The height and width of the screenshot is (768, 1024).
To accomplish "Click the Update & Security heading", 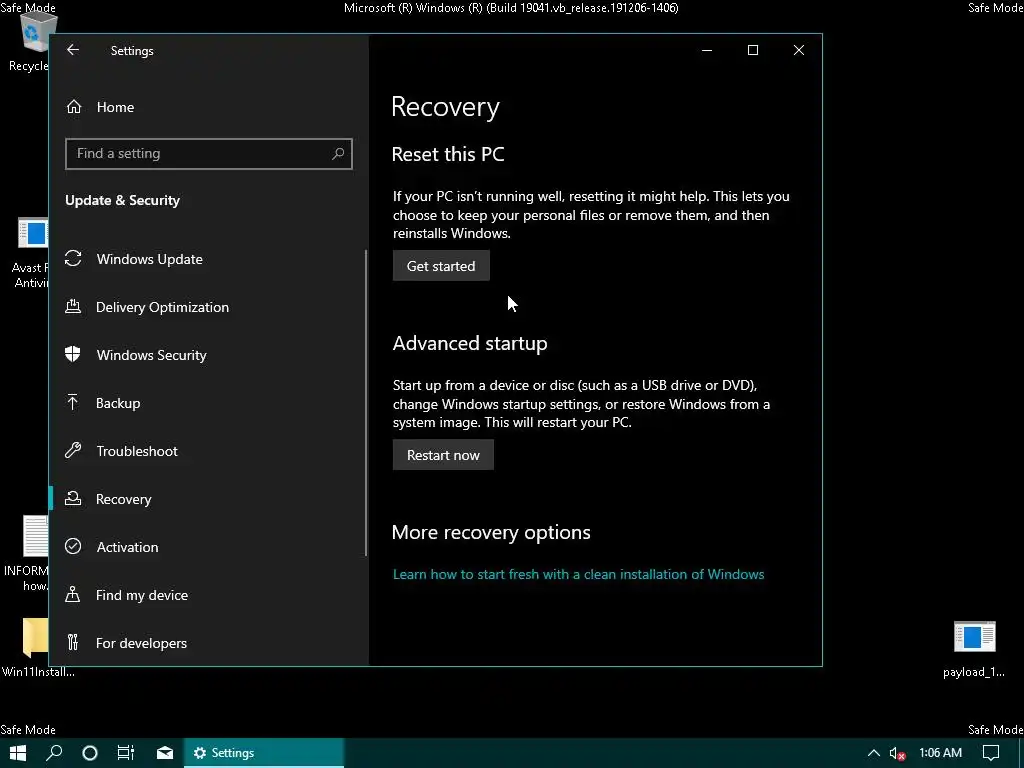I will [122, 200].
